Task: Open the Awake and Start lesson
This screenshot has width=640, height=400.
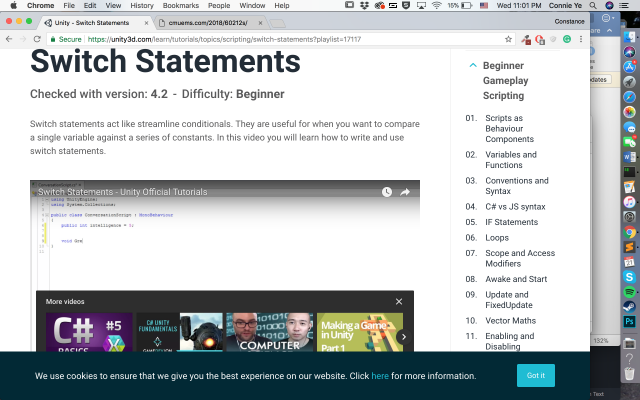Action: (x=516, y=279)
